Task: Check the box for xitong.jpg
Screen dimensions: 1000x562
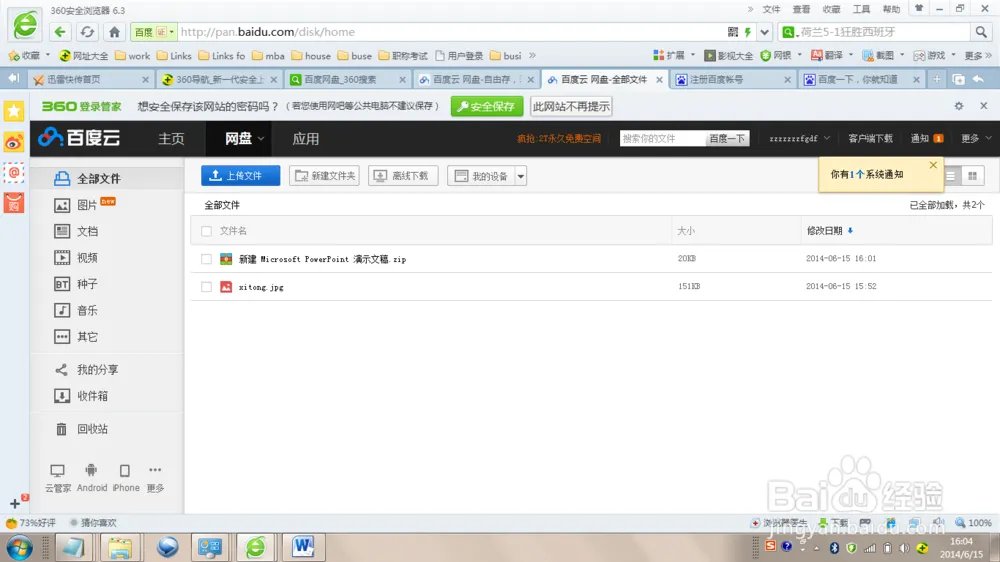Action: click(x=206, y=287)
